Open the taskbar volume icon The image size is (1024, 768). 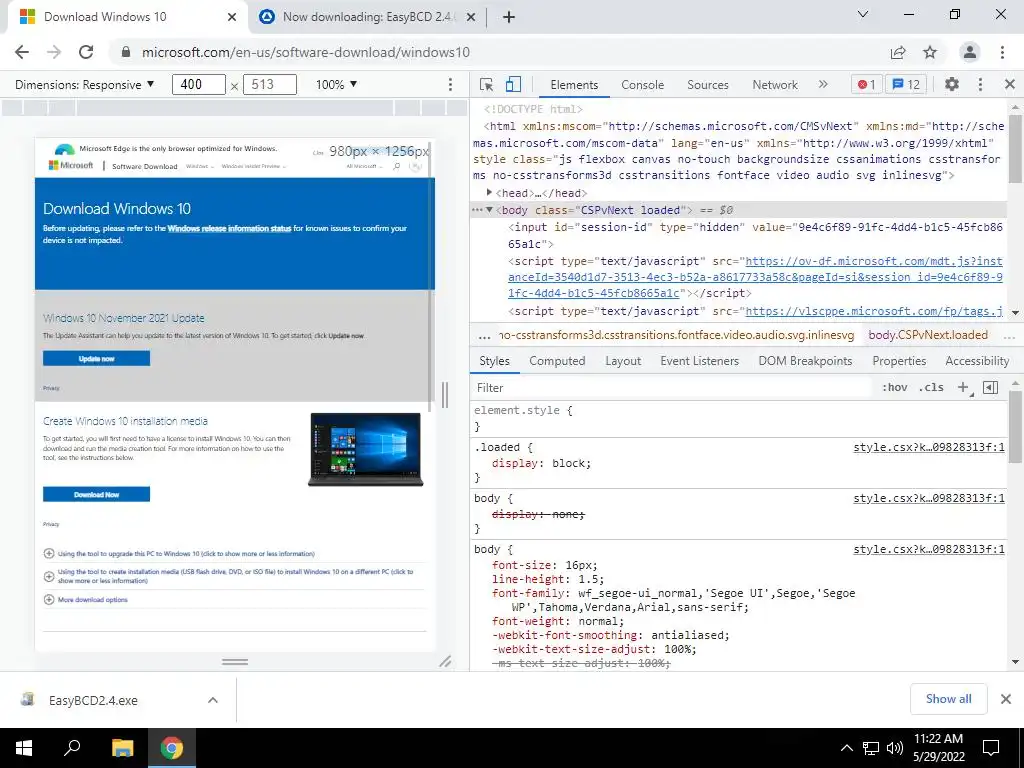click(x=895, y=748)
